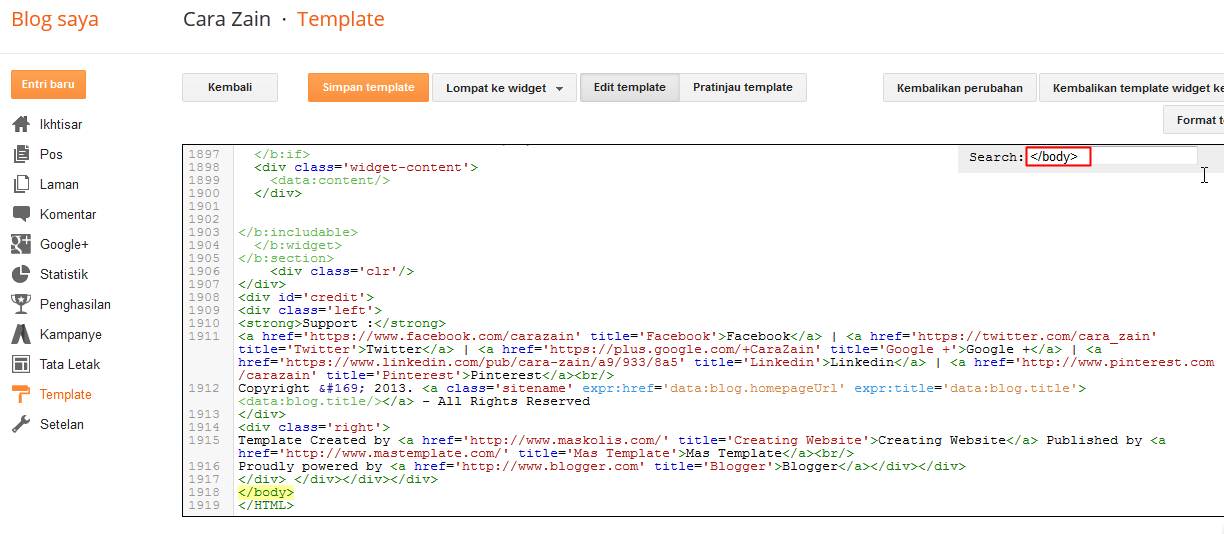Open the Kampanye icon in sidebar
1224x534 pixels.
tap(21, 334)
